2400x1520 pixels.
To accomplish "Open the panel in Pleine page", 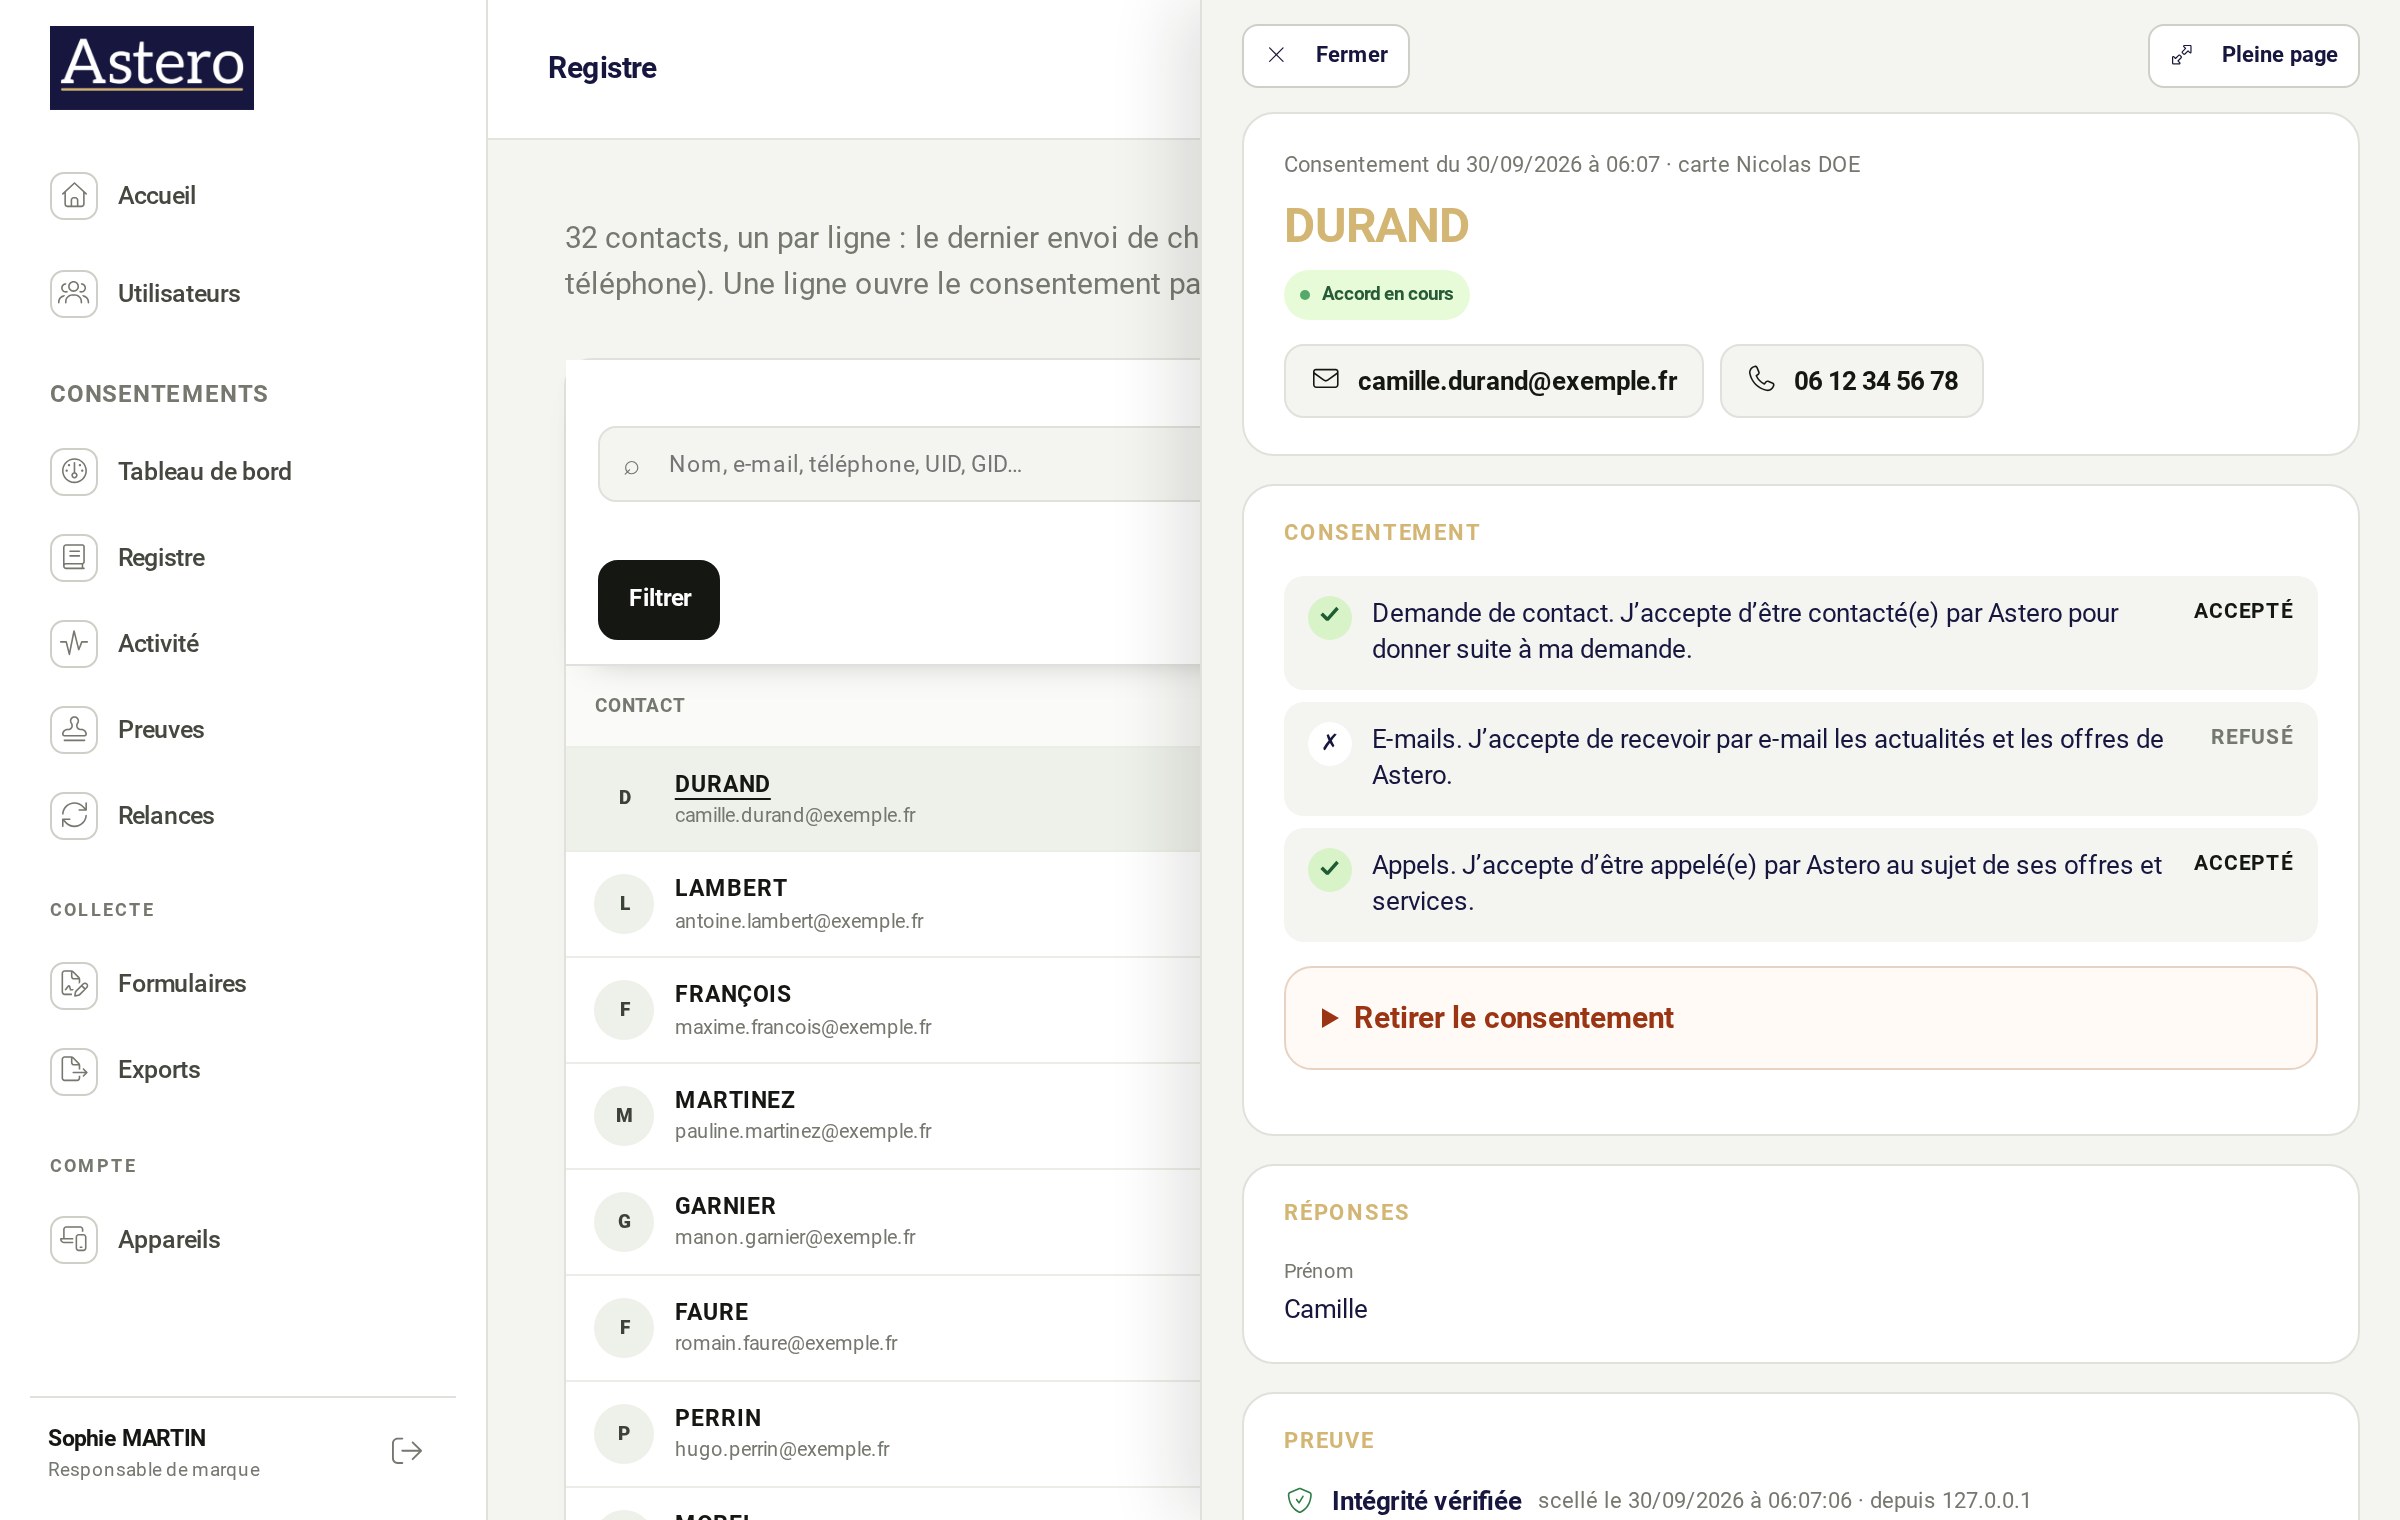I will [x=2253, y=56].
